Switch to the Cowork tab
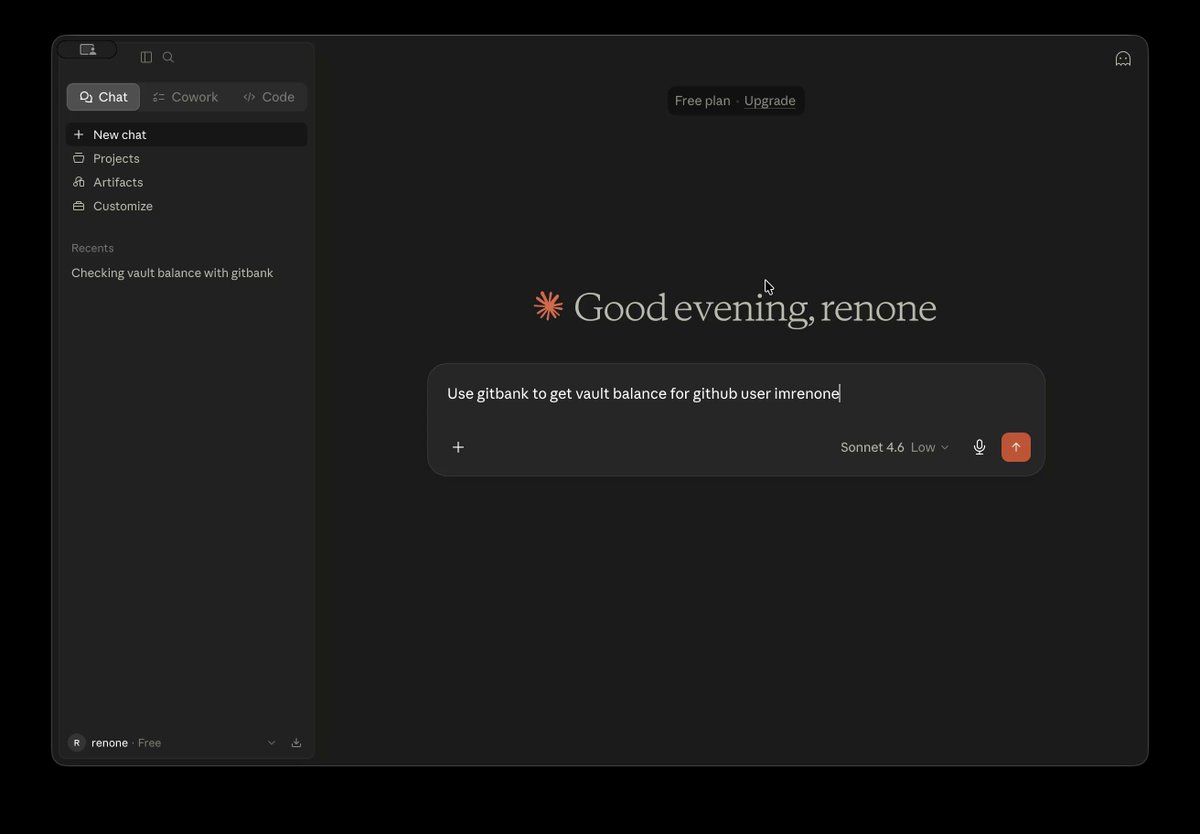This screenshot has height=834, width=1200. click(185, 97)
